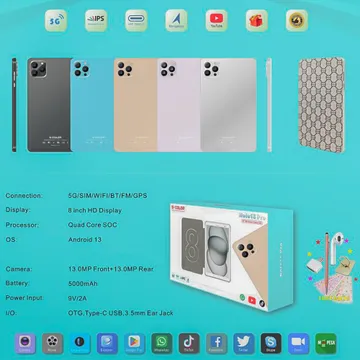Open the WhatsApp icon in bottom row
This screenshot has width=360, height=360.
[162, 343]
